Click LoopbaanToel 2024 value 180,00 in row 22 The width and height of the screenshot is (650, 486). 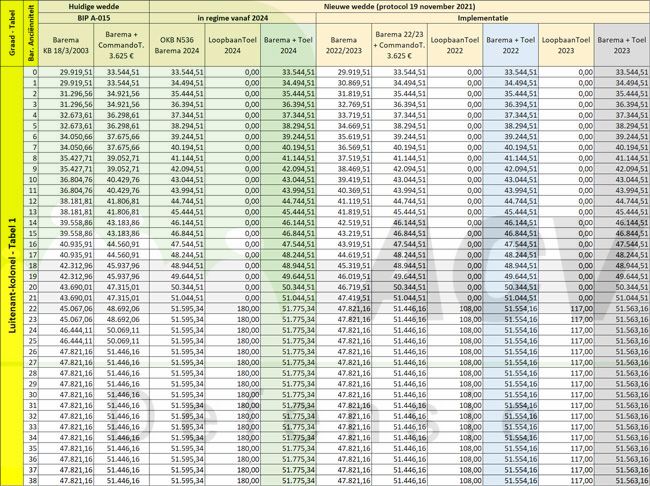click(233, 309)
